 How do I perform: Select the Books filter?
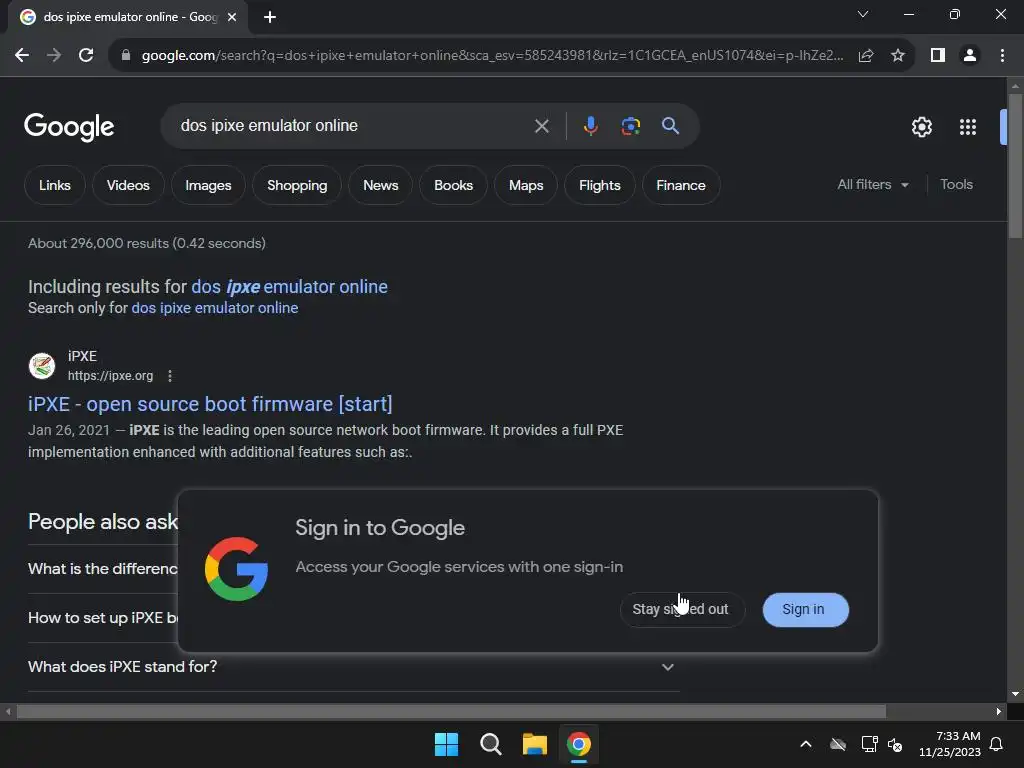tap(453, 185)
